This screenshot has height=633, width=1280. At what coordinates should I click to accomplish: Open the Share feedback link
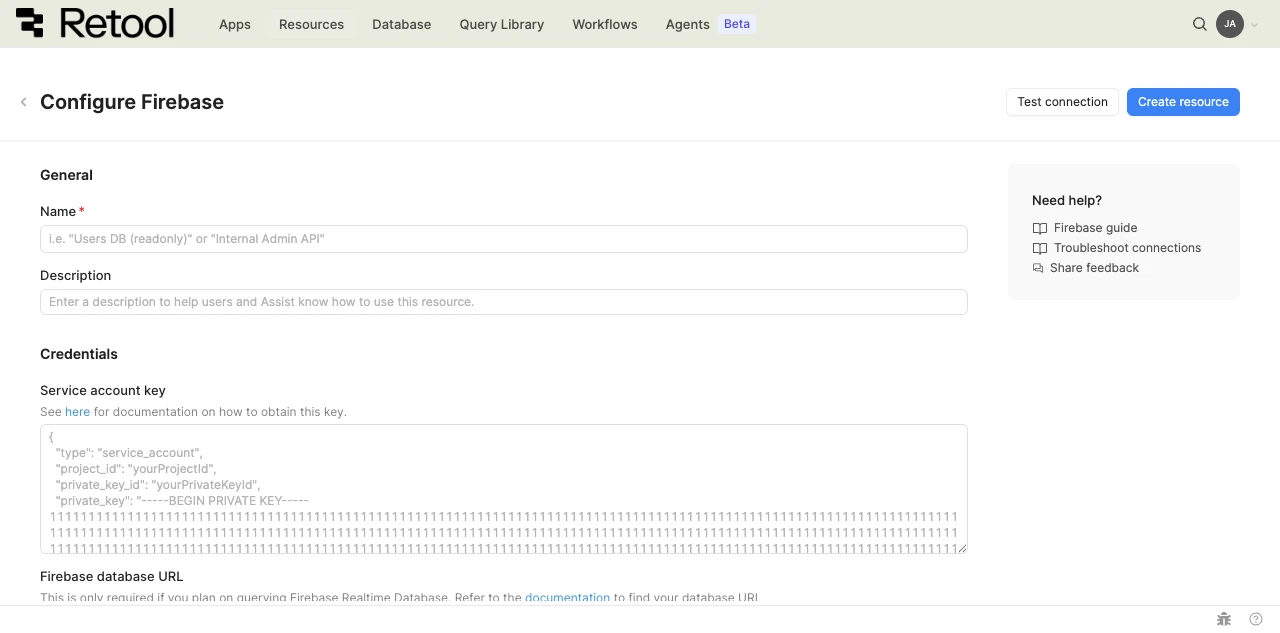pyautogui.click(x=1095, y=268)
